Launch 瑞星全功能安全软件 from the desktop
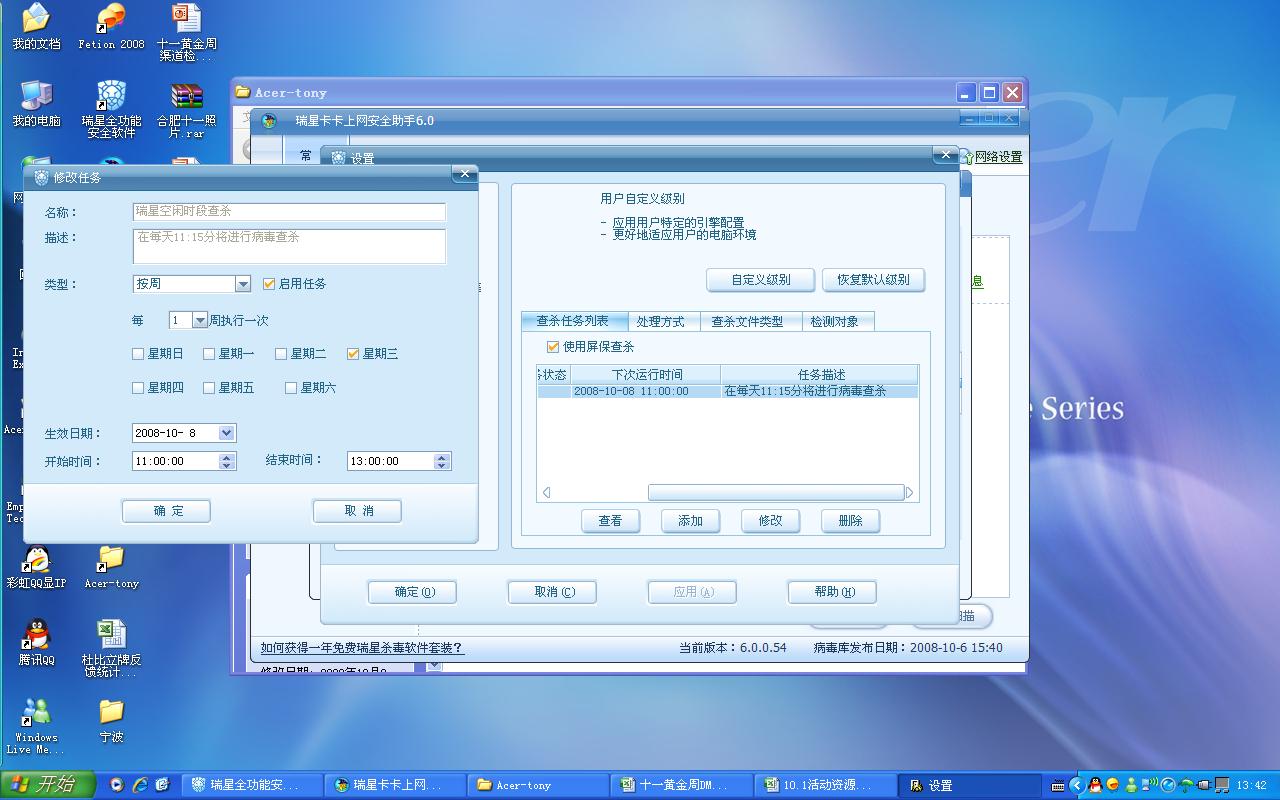This screenshot has height=800, width=1280. pyautogui.click(x=111, y=110)
